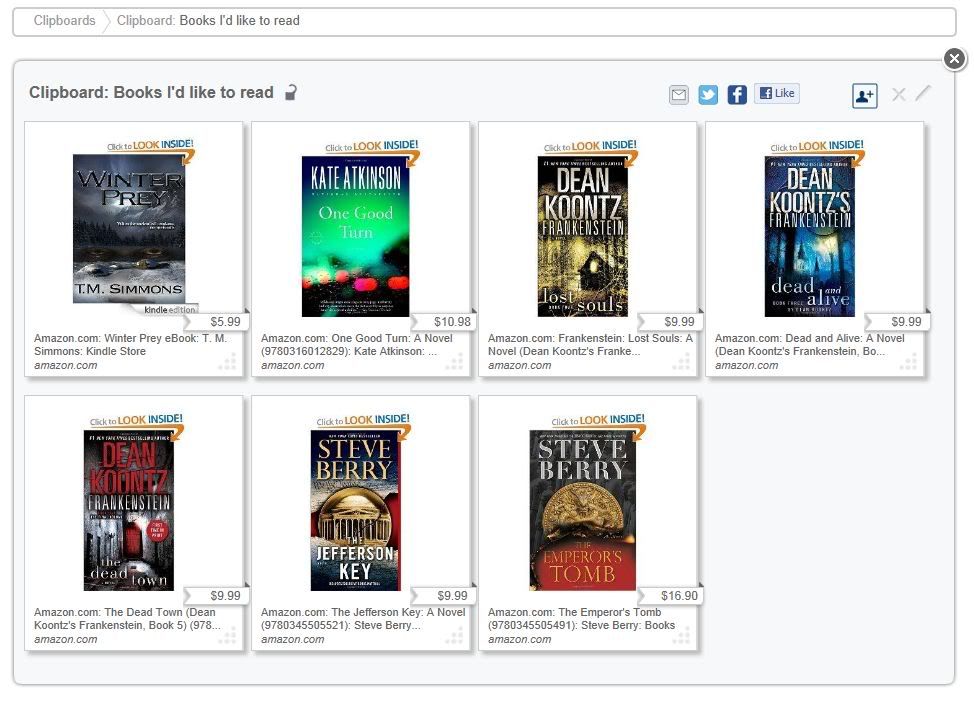Image resolution: width=974 pixels, height=704 pixels.
Task: Close the clipboard overlay with round X
Action: click(954, 59)
